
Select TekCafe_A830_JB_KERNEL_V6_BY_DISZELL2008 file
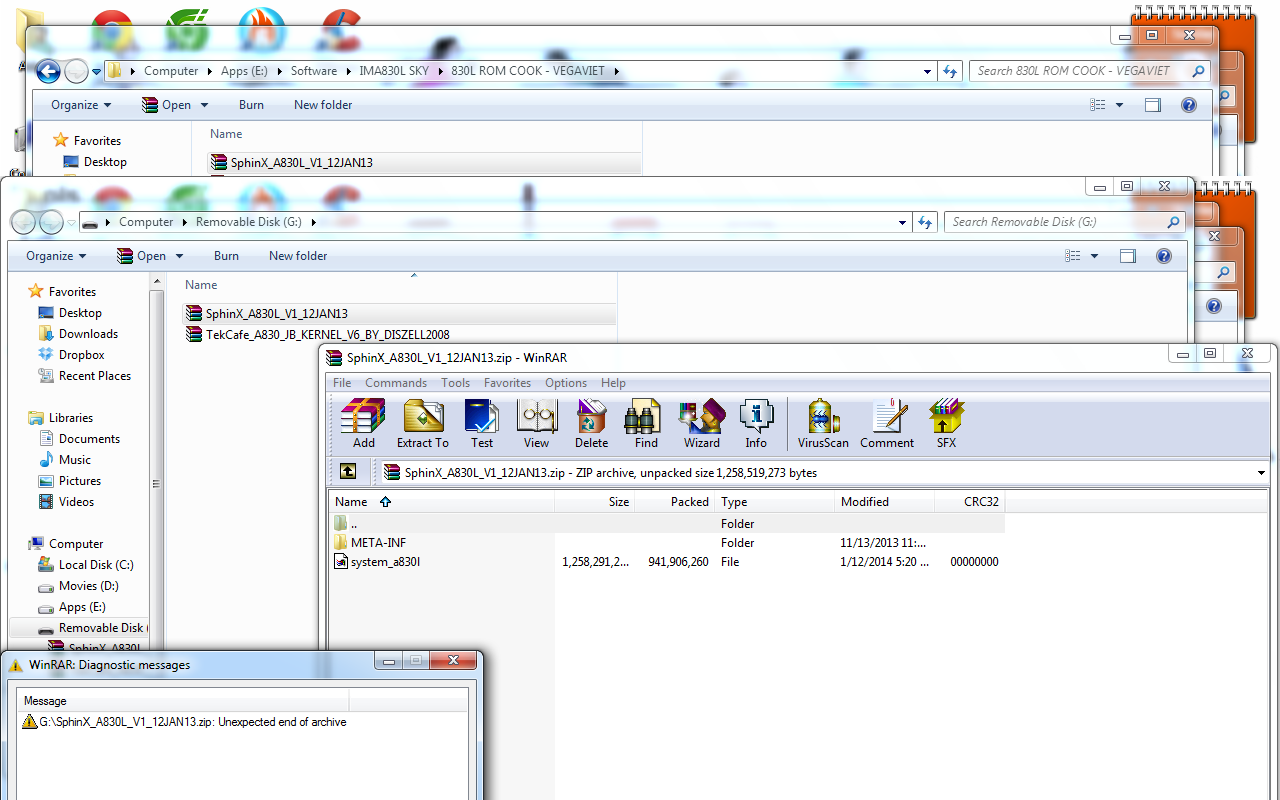[x=318, y=334]
